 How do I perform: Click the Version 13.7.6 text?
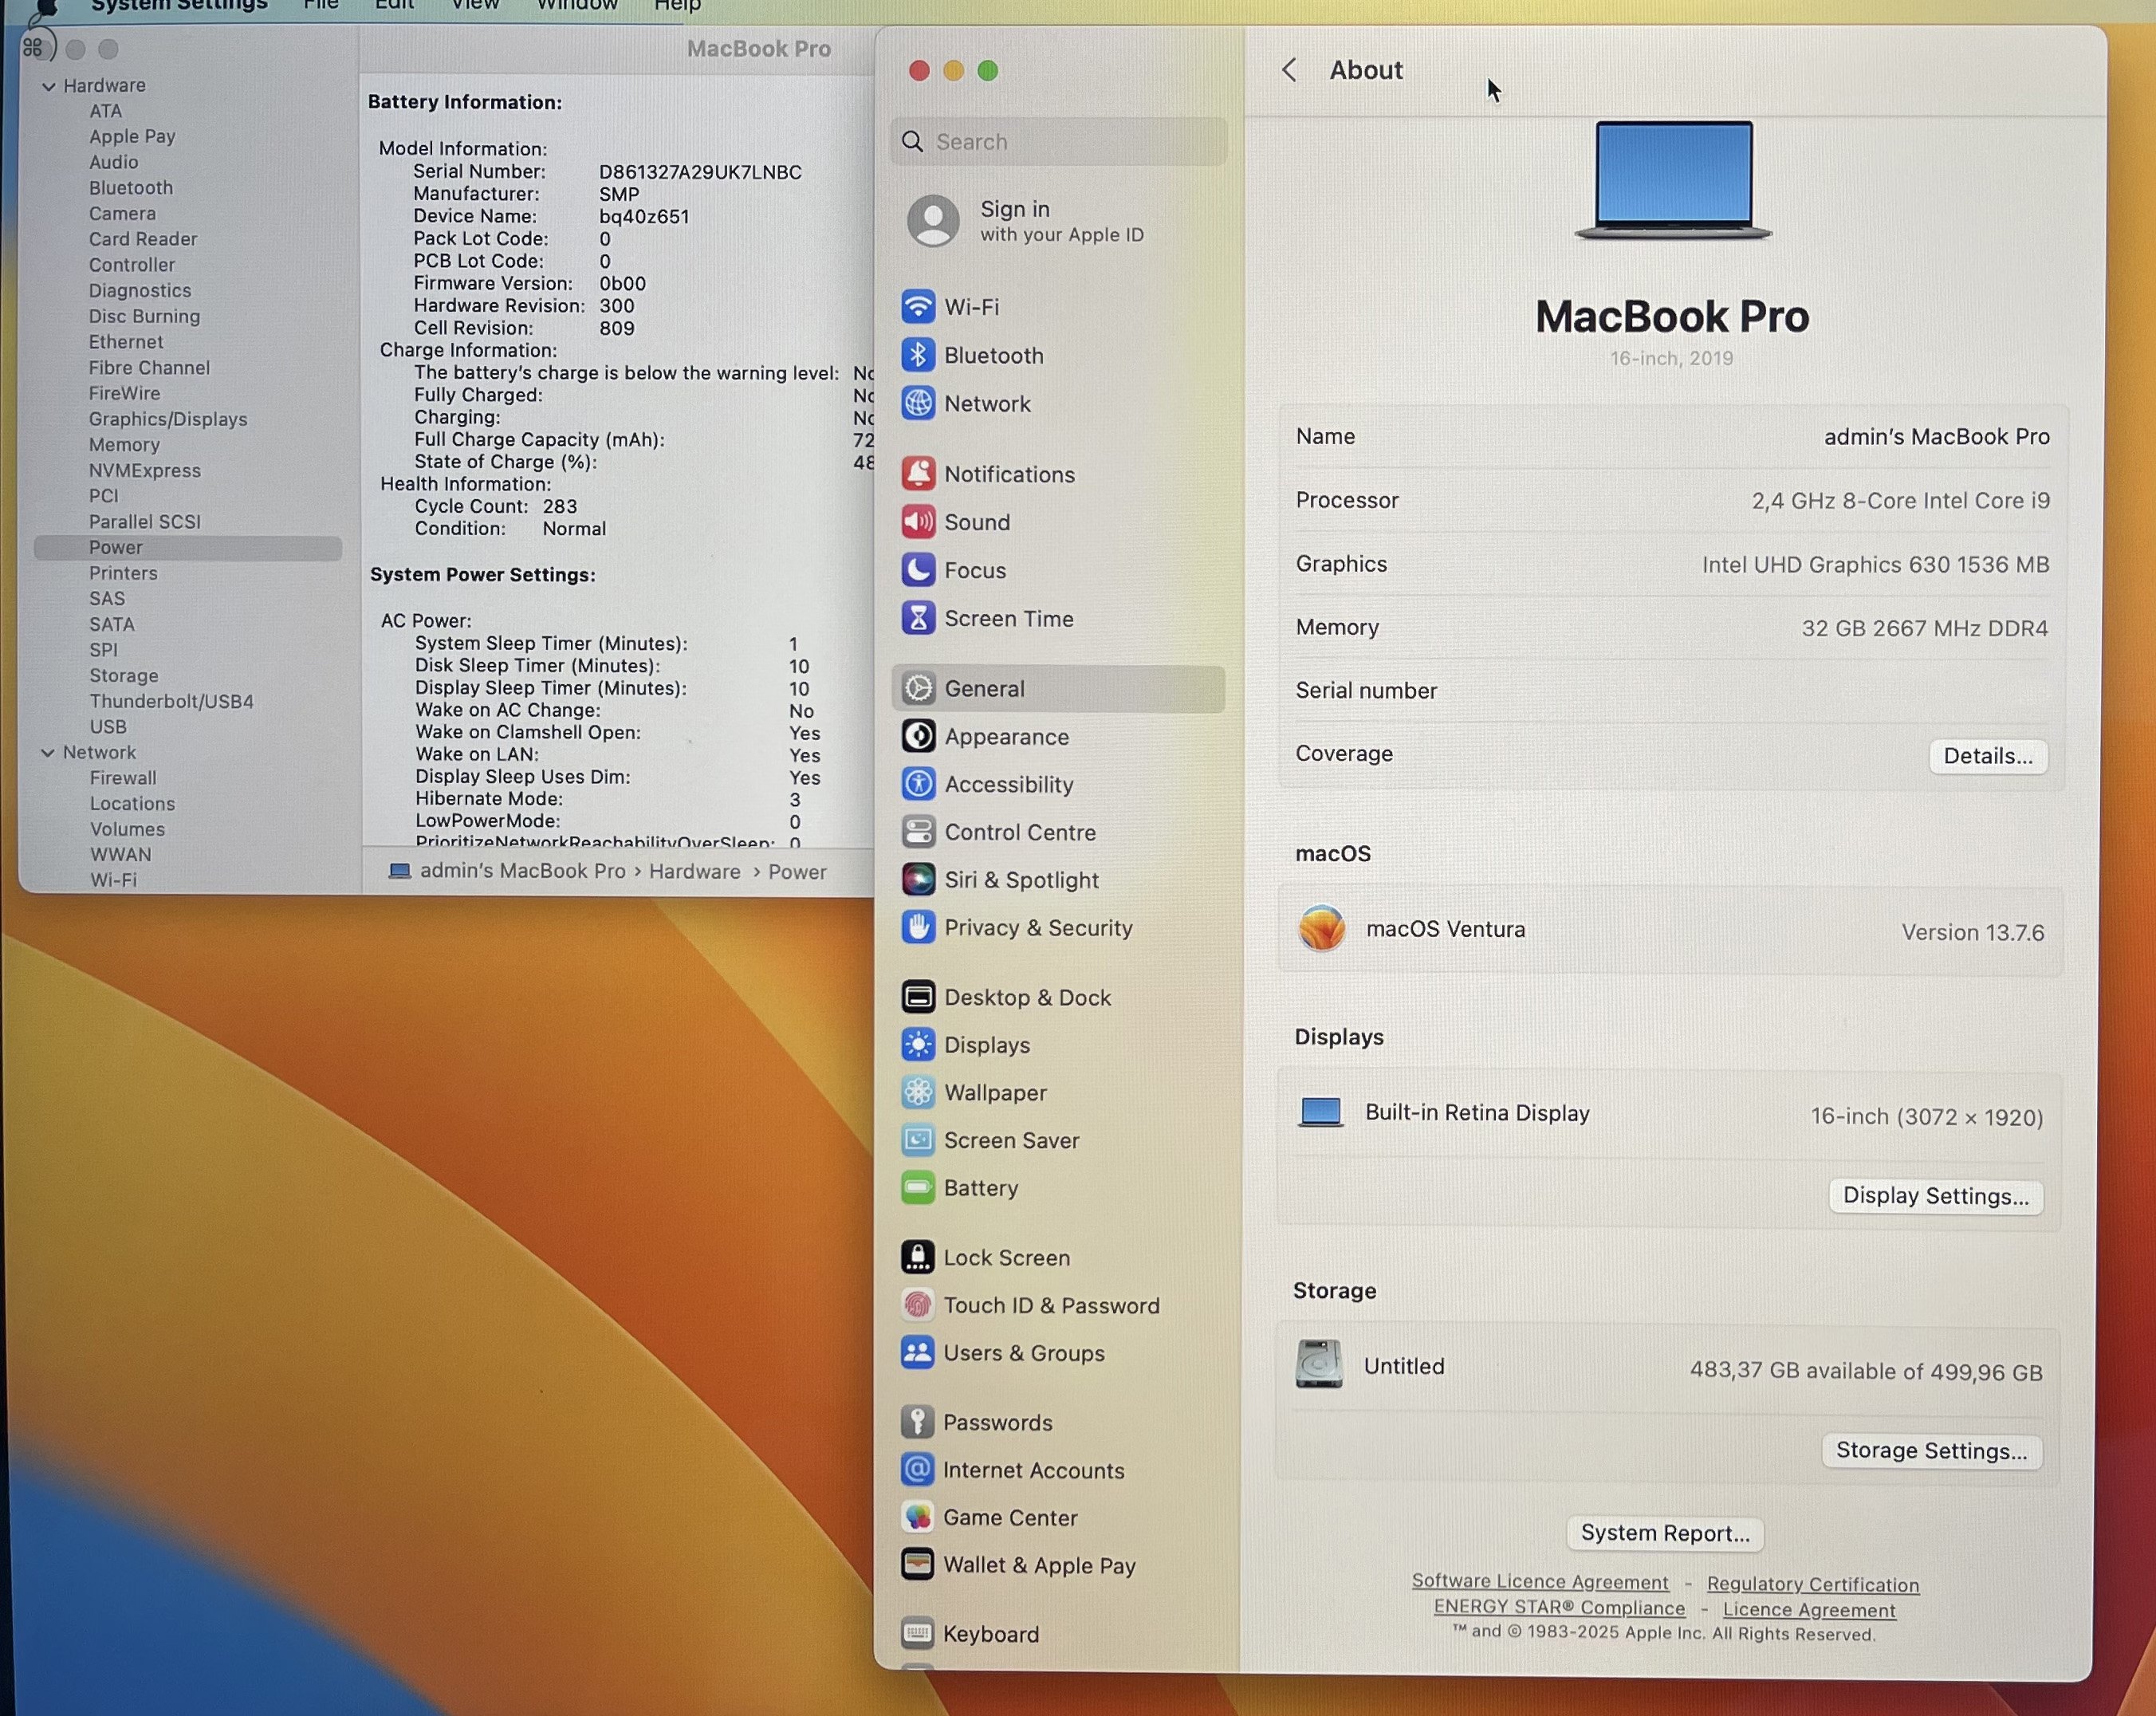tap(1972, 933)
